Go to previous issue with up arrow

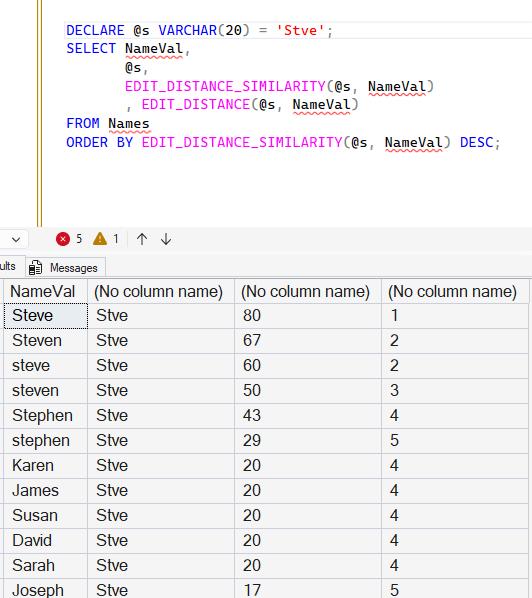(x=142, y=239)
